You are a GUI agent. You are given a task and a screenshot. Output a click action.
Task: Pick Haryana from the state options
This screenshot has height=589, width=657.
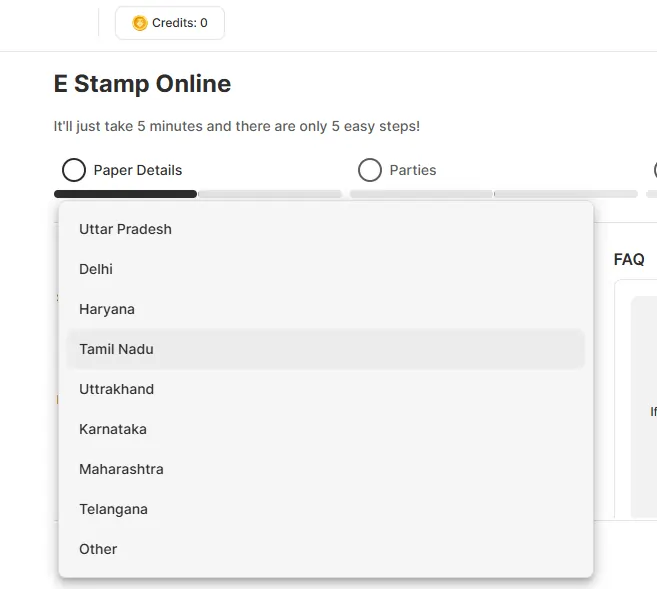click(326, 309)
